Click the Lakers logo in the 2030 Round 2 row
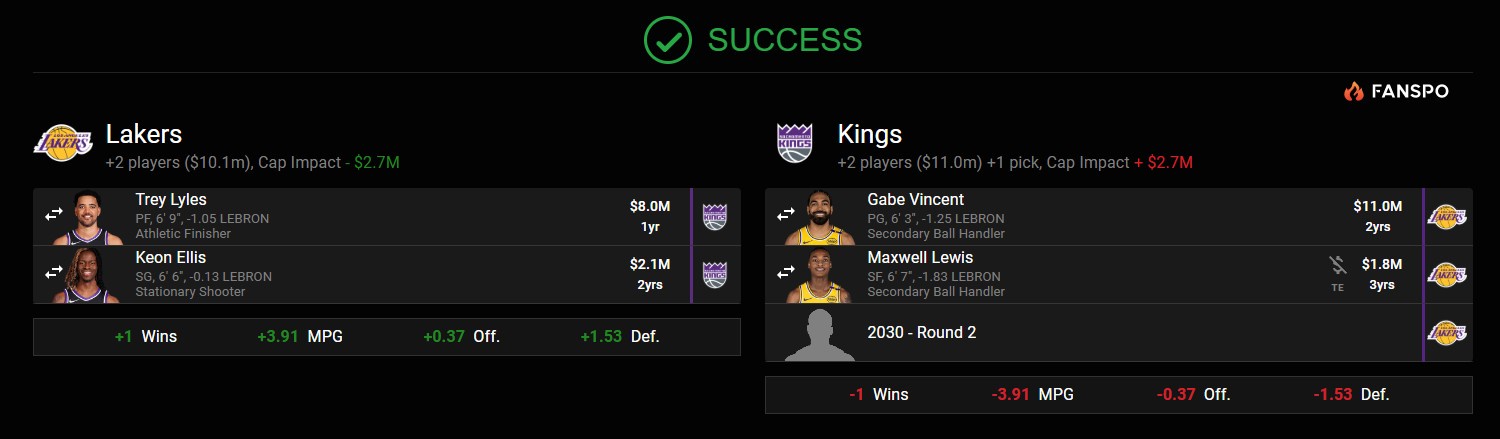 pyautogui.click(x=1447, y=332)
